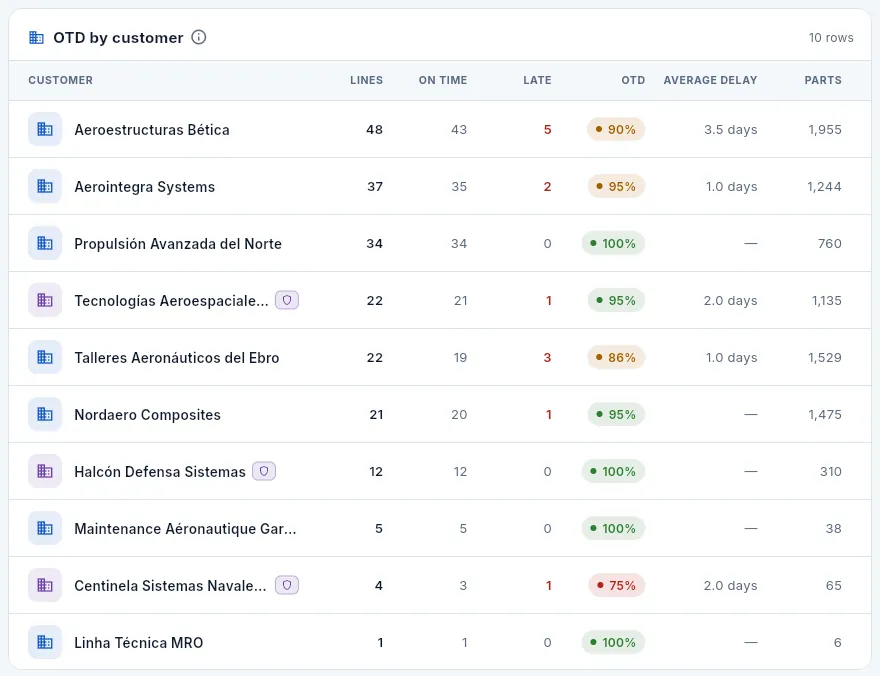Open the Nordaero Composites customer name
The height and width of the screenshot is (676, 880).
pyautogui.click(x=148, y=415)
